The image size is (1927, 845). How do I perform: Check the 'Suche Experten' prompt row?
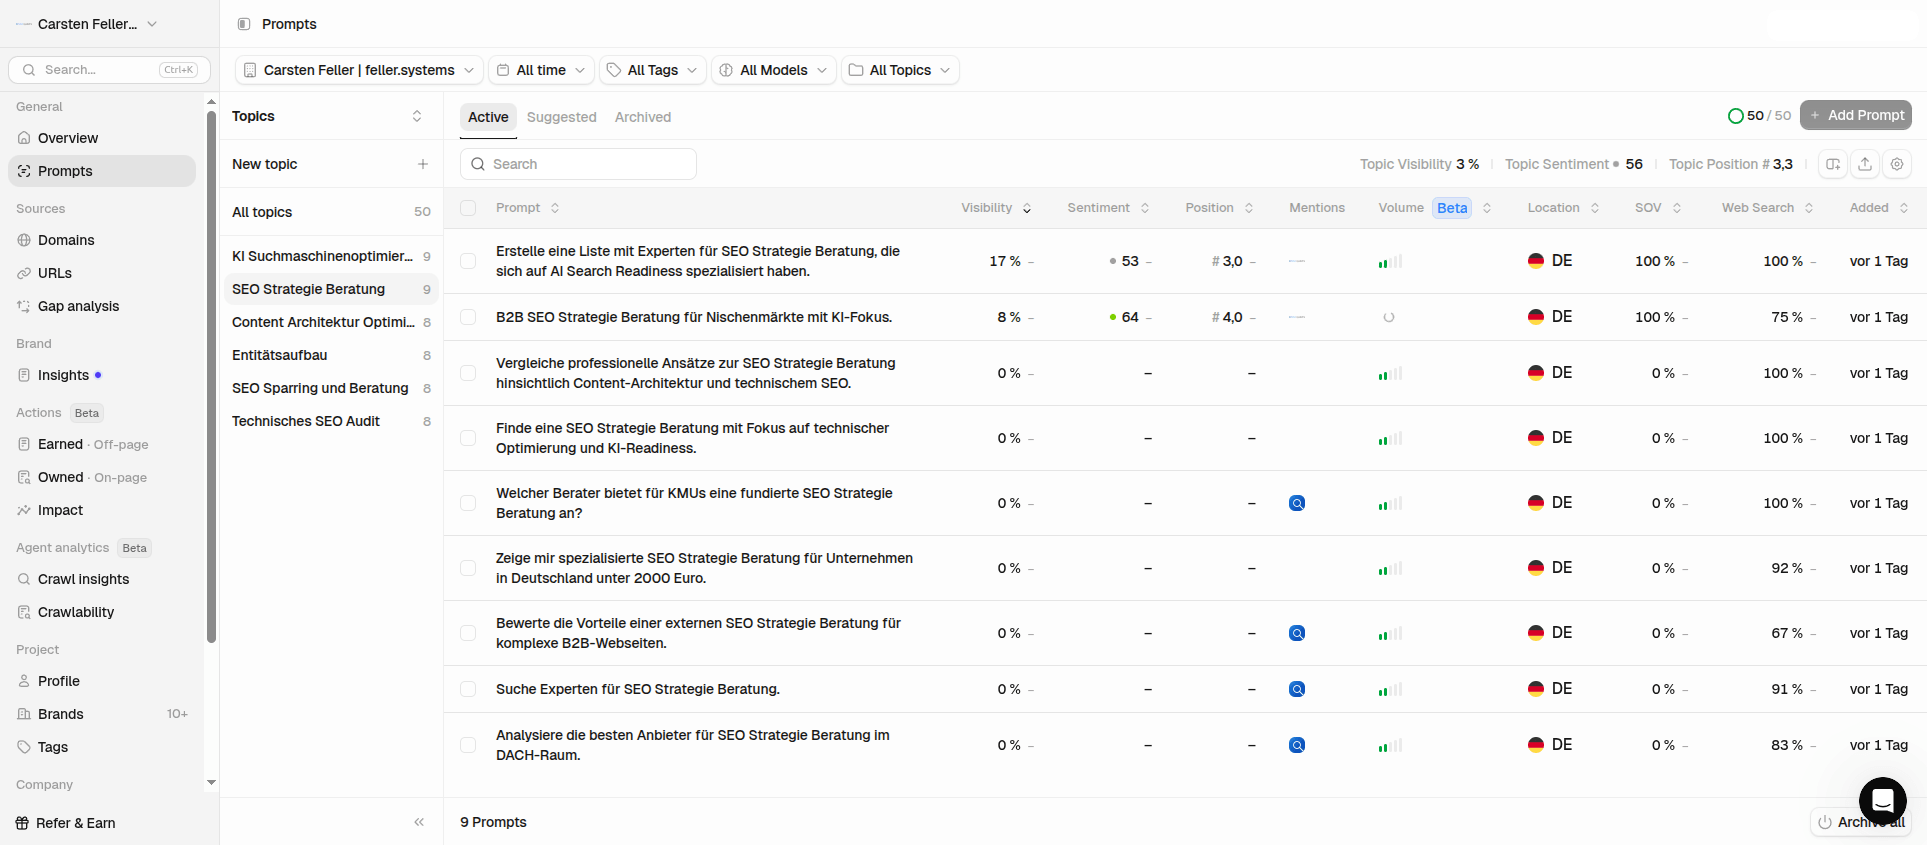(468, 689)
